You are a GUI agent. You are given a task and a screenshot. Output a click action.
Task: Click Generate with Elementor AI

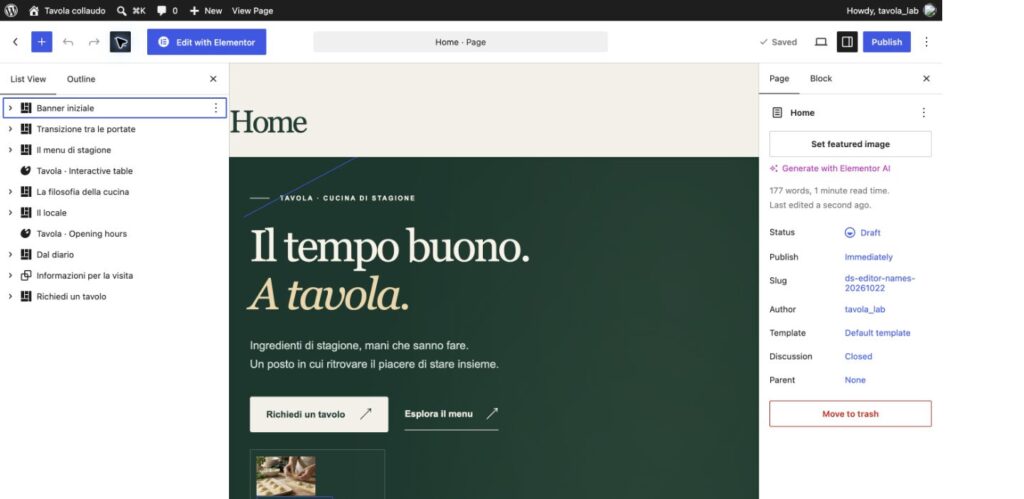point(830,169)
